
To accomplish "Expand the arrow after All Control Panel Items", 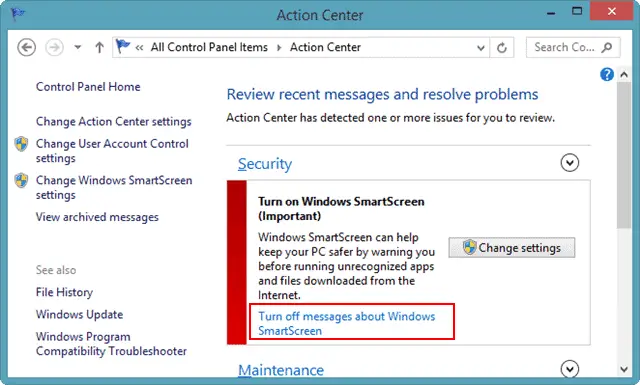I will click(279, 48).
